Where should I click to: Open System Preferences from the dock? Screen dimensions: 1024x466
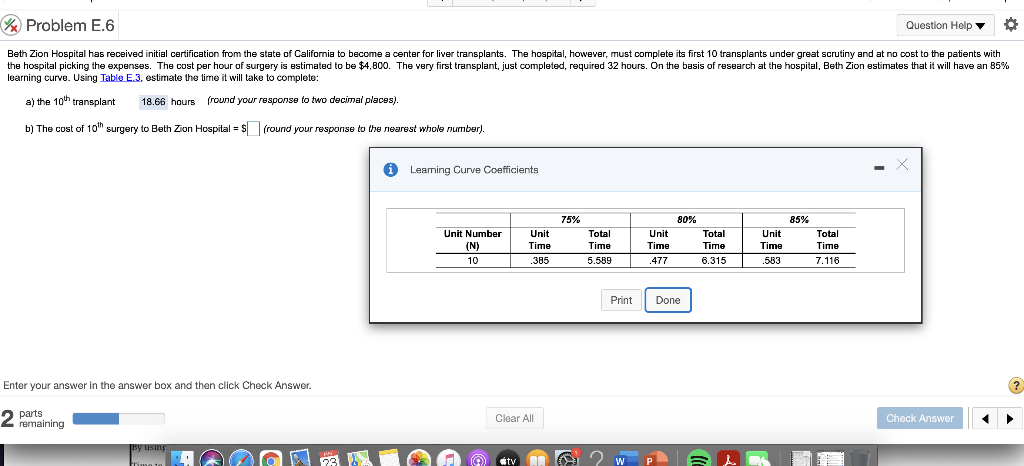[x=568, y=458]
